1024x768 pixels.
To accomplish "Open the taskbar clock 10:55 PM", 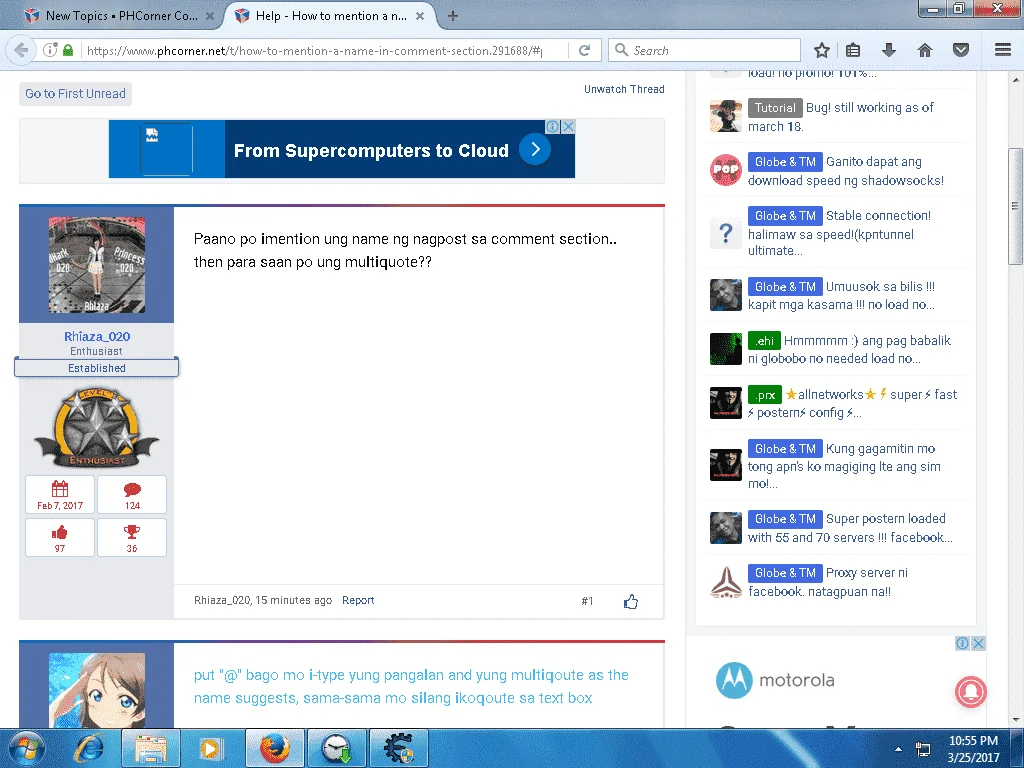I will (973, 749).
